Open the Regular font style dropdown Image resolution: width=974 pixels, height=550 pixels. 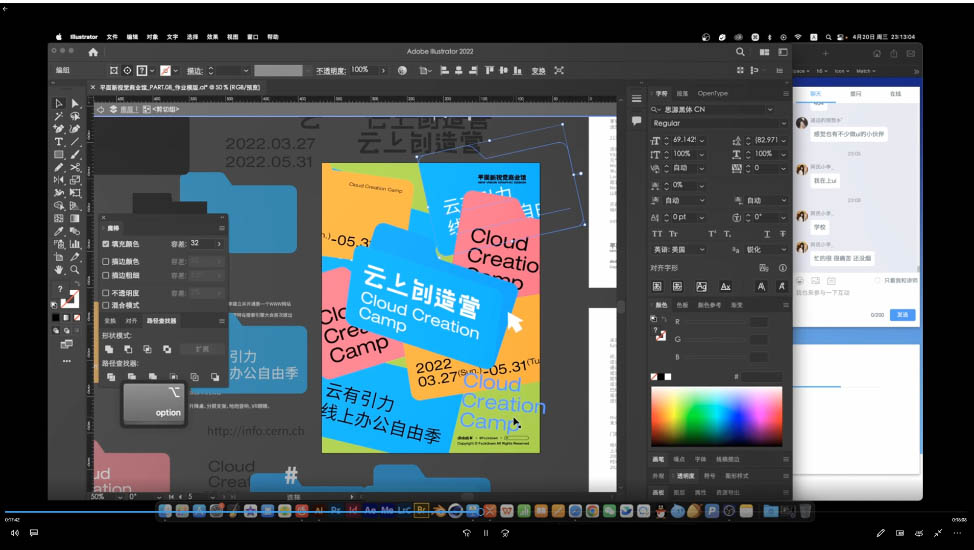click(783, 123)
